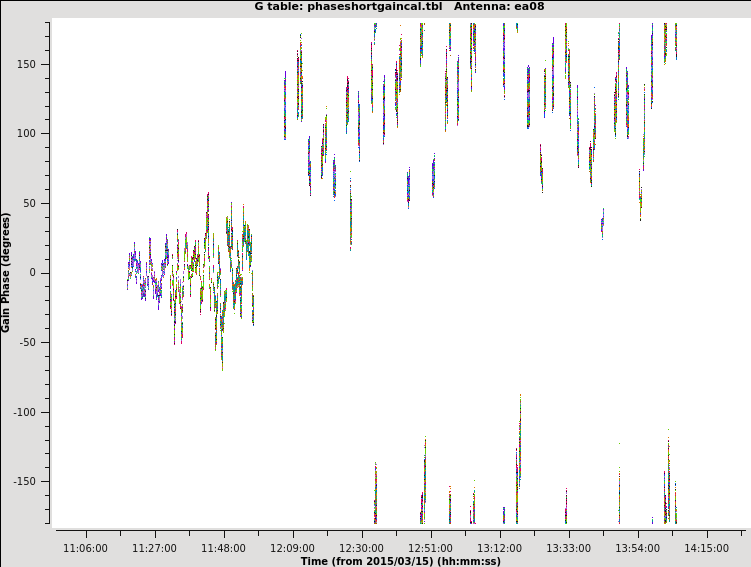Click the 13:33:00 time tick label
The image size is (751, 567).
568,548
